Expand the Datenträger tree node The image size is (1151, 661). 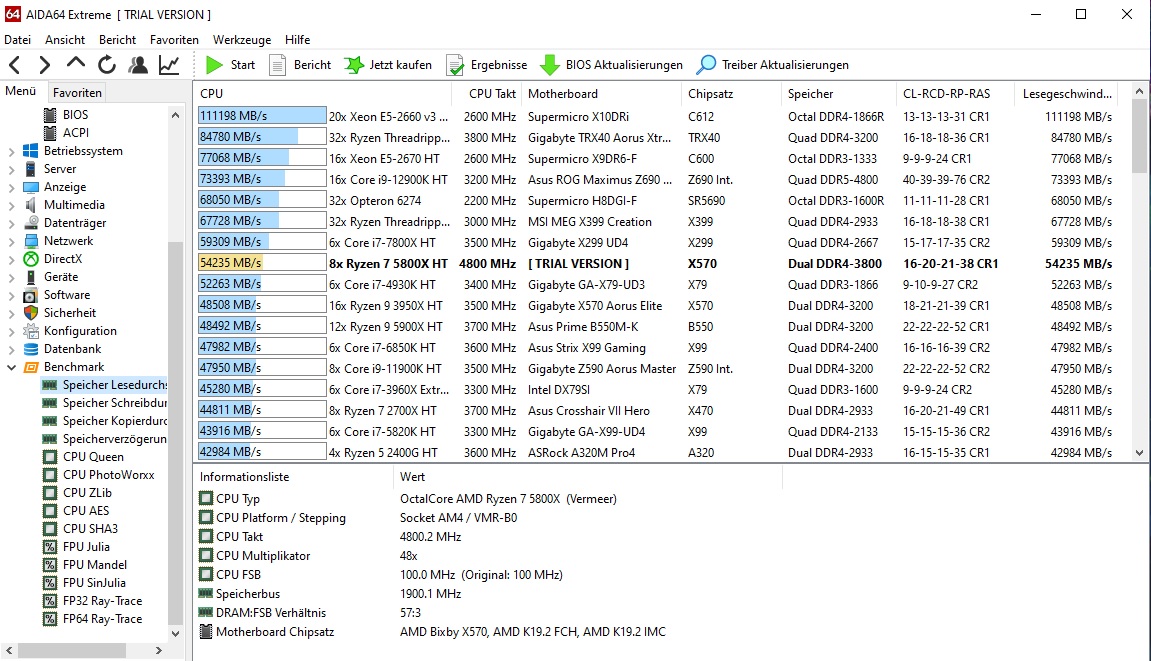(x=11, y=223)
